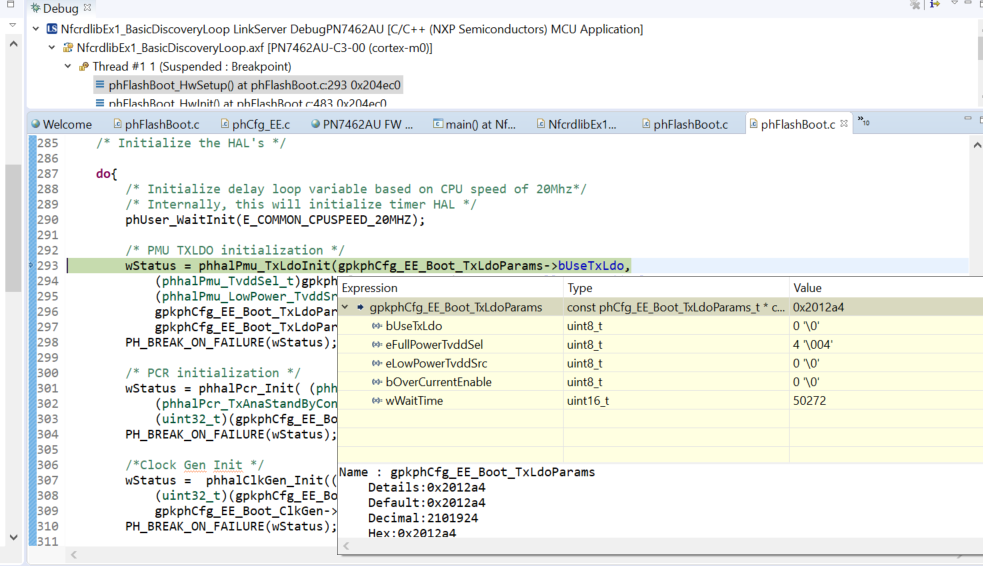Viewport: 983px width, 566px height.
Task: Click field icon next to eLowPowerTvddSrc
Action: pyautogui.click(x=377, y=364)
